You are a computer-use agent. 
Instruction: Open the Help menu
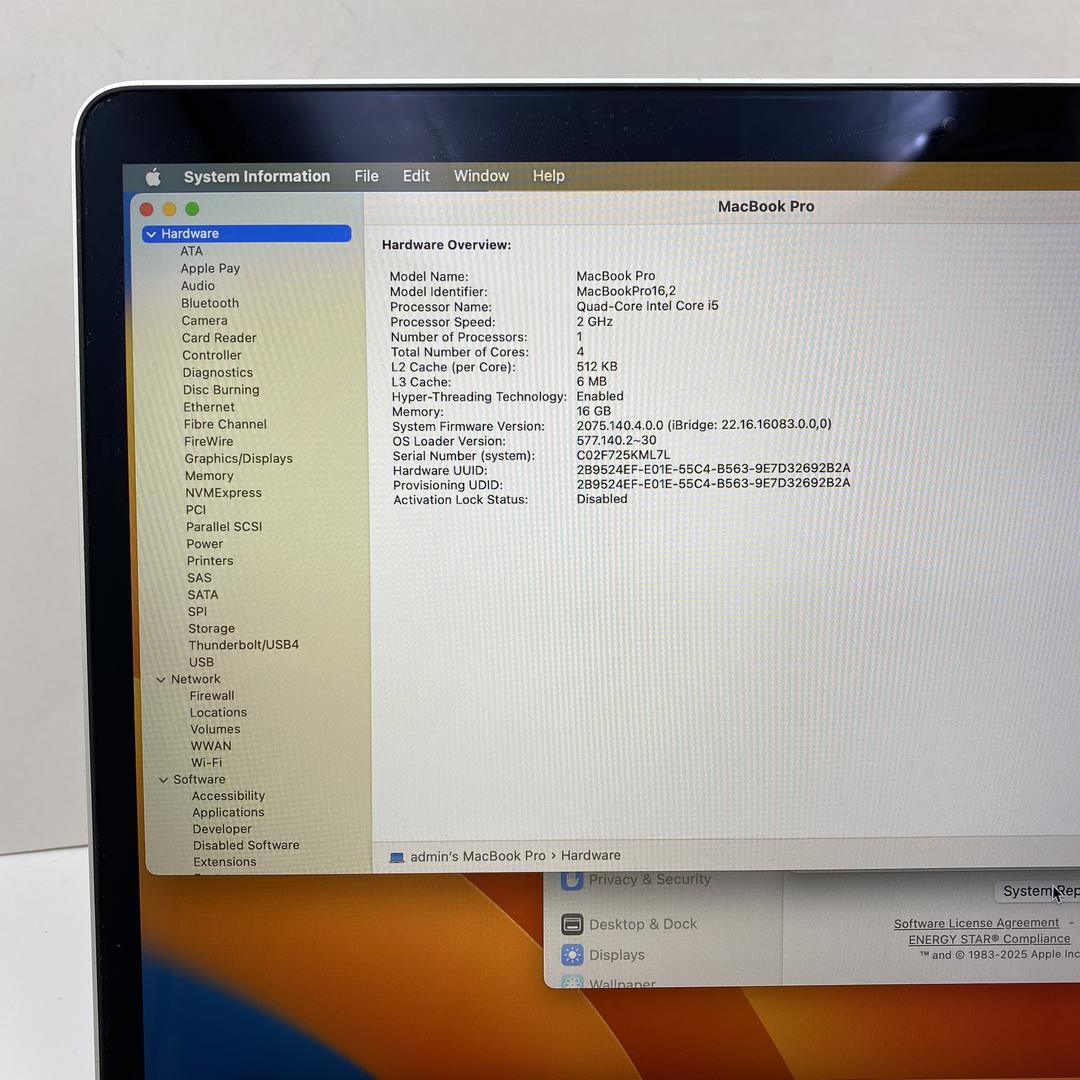coord(549,176)
